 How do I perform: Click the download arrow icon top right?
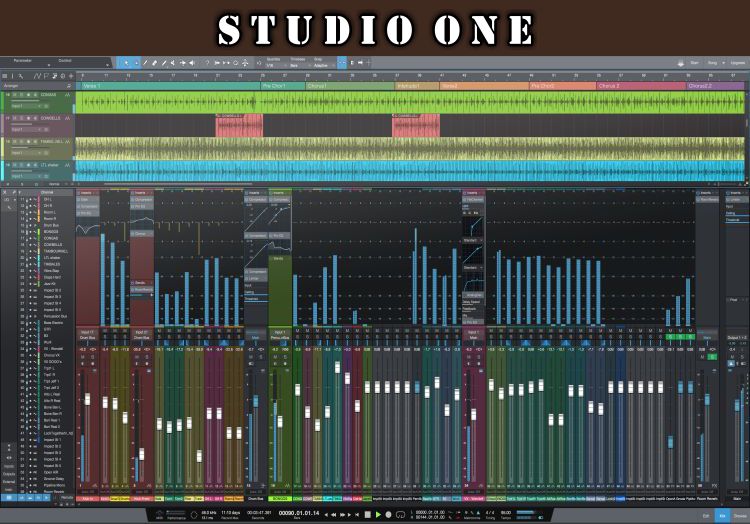point(681,63)
